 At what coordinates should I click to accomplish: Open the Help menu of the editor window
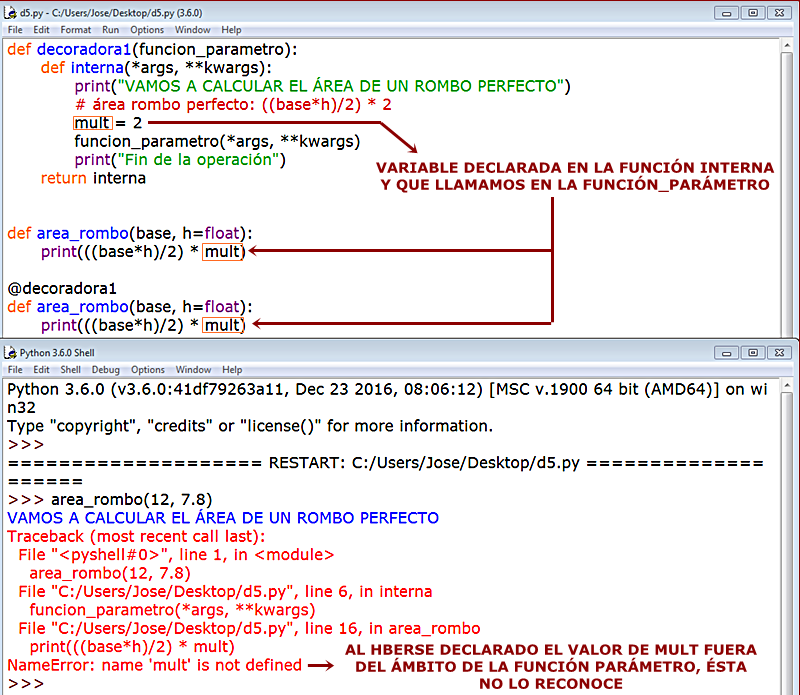click(231, 29)
